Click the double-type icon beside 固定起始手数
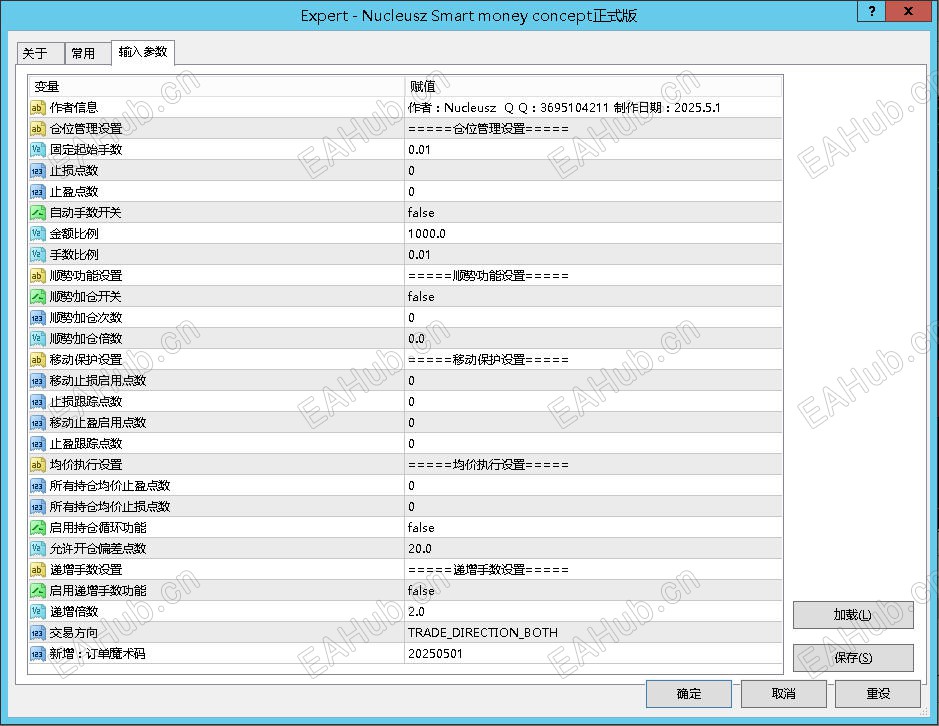The image size is (939, 726). 37,150
